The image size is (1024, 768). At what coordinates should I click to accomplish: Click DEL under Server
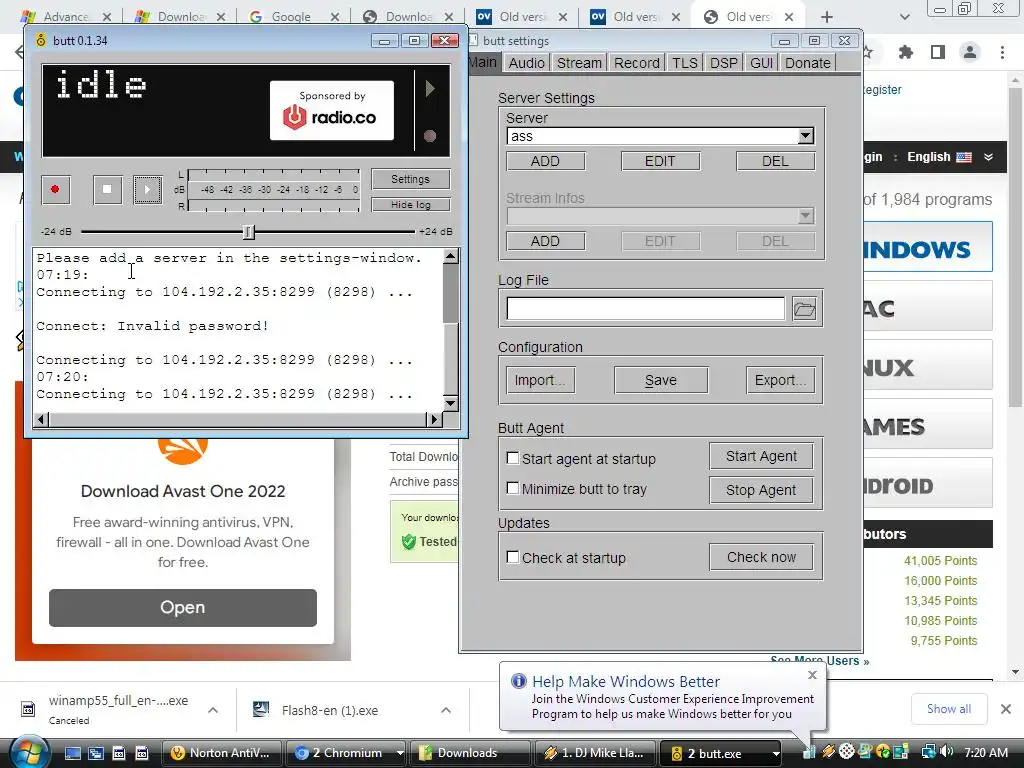775,161
